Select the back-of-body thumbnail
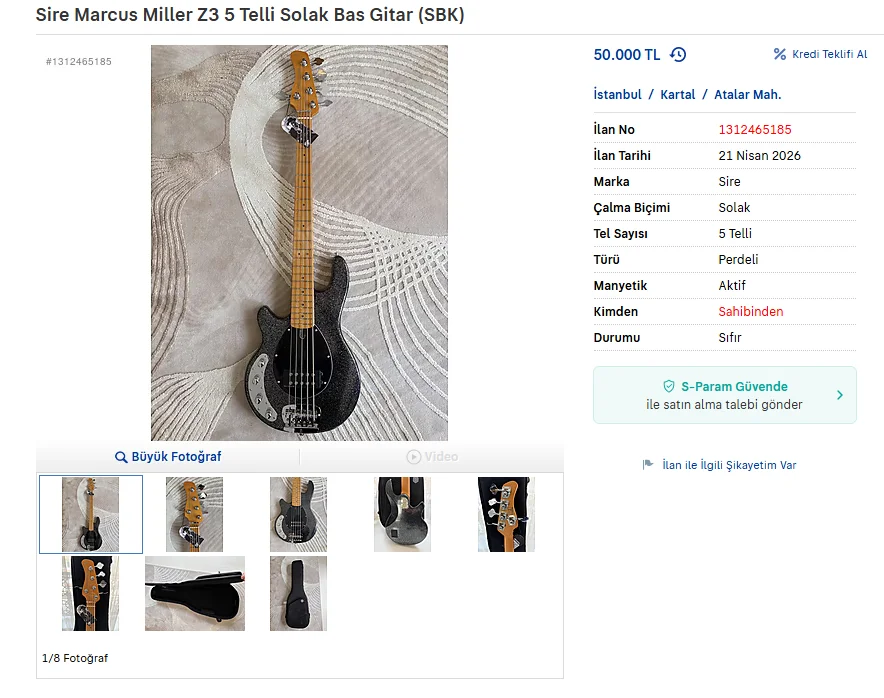Screen dimensions: 884x698 coord(402,514)
